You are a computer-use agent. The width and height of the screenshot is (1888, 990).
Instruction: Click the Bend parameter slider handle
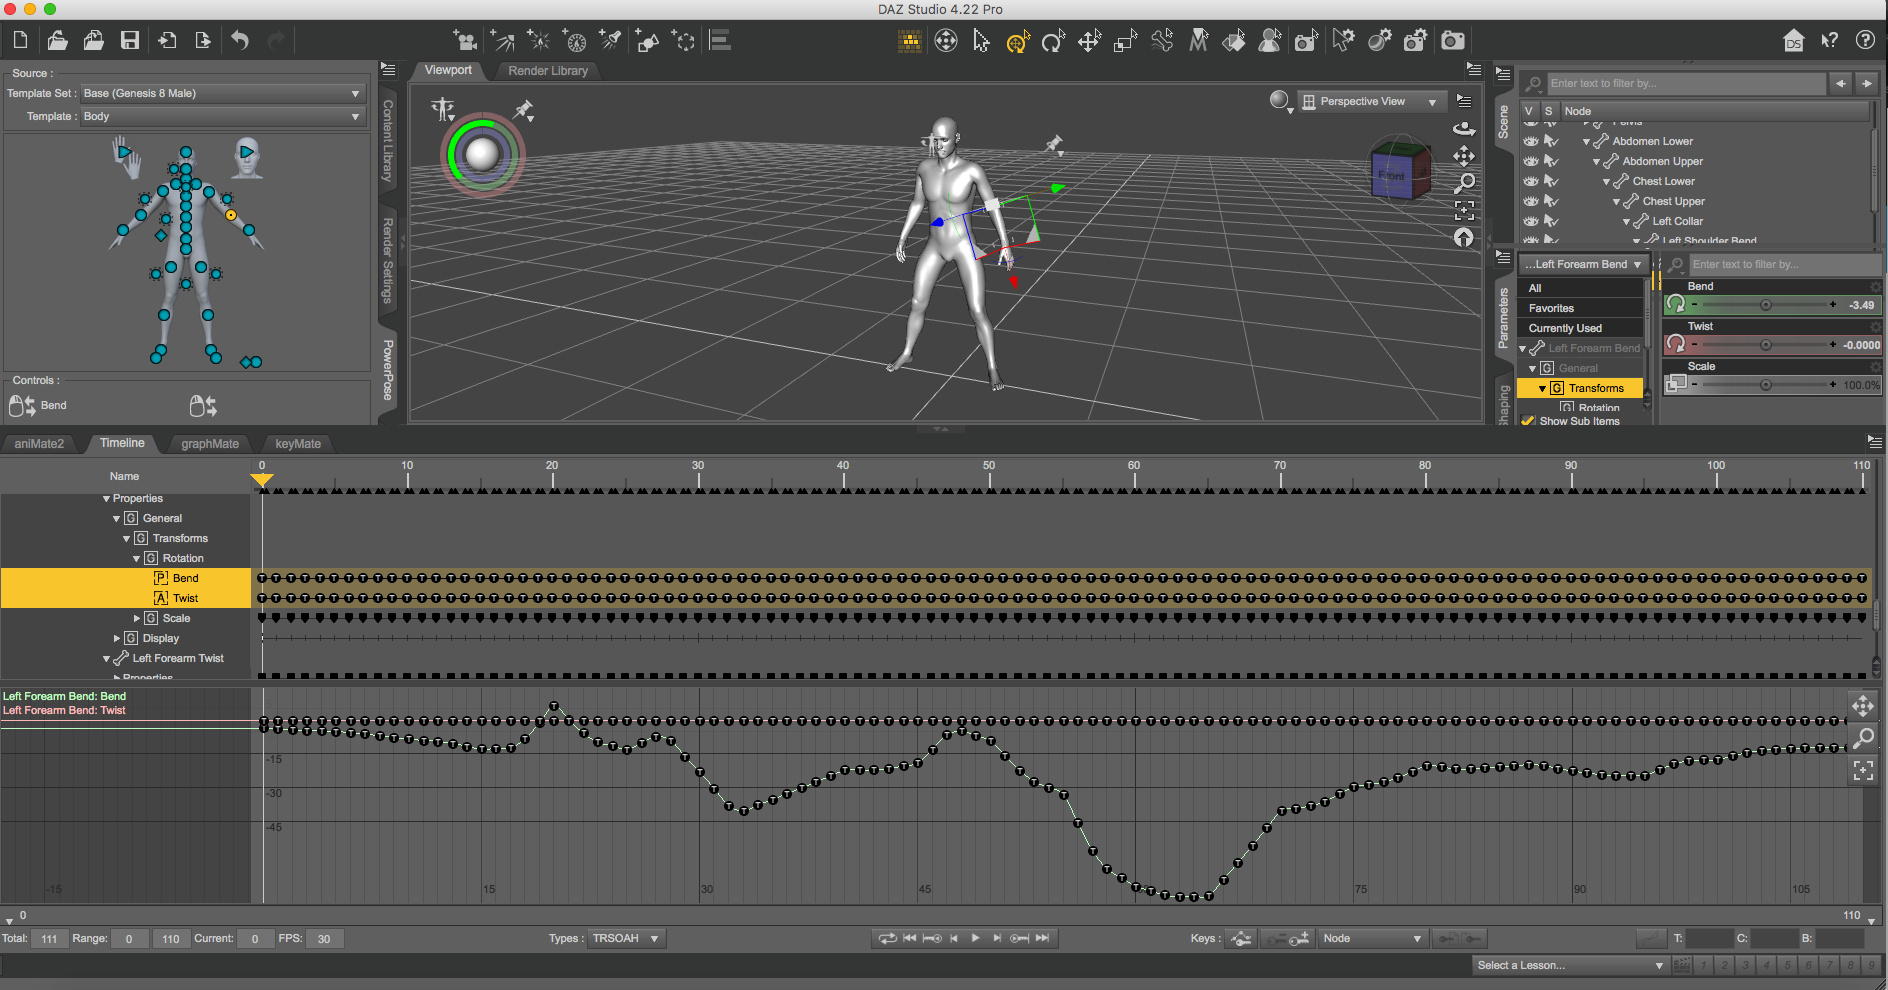(1766, 305)
